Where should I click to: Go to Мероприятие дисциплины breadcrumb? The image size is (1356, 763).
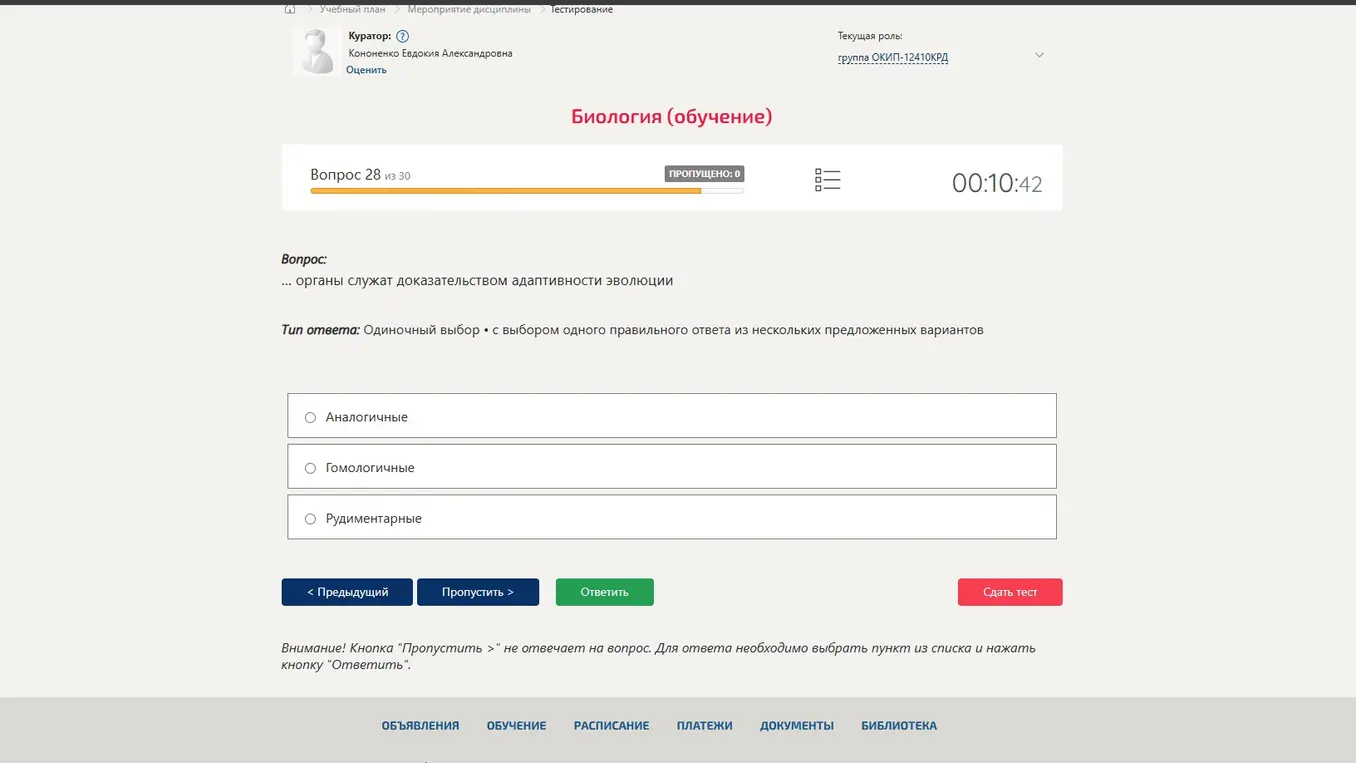(x=469, y=9)
